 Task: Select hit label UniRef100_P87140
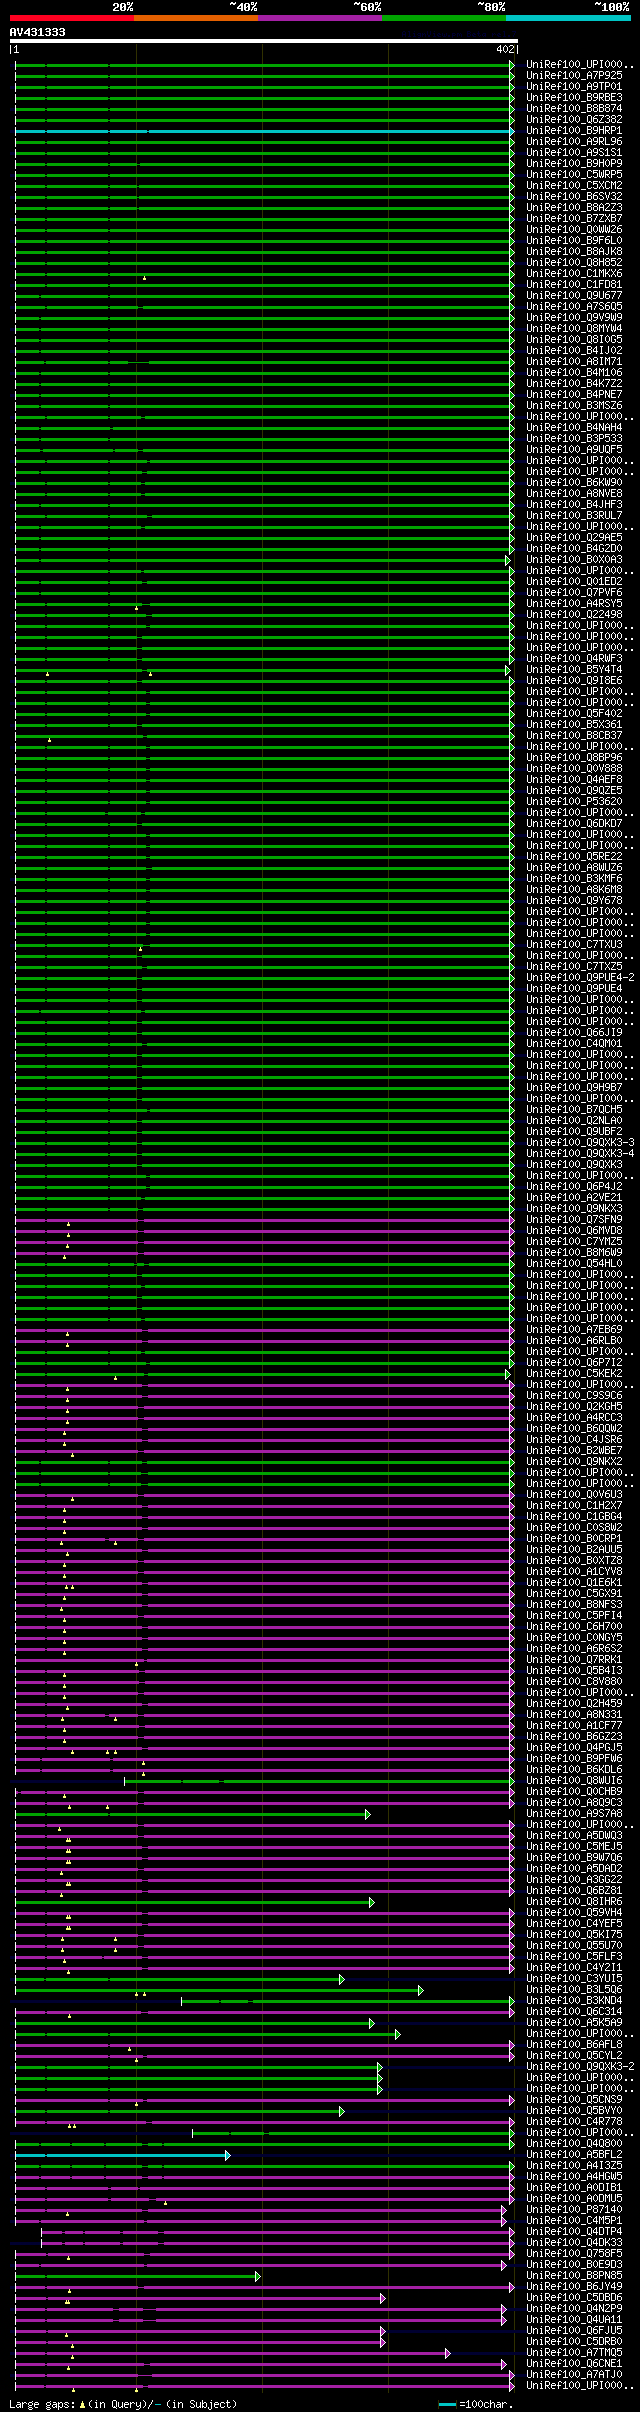pyautogui.click(x=574, y=2209)
